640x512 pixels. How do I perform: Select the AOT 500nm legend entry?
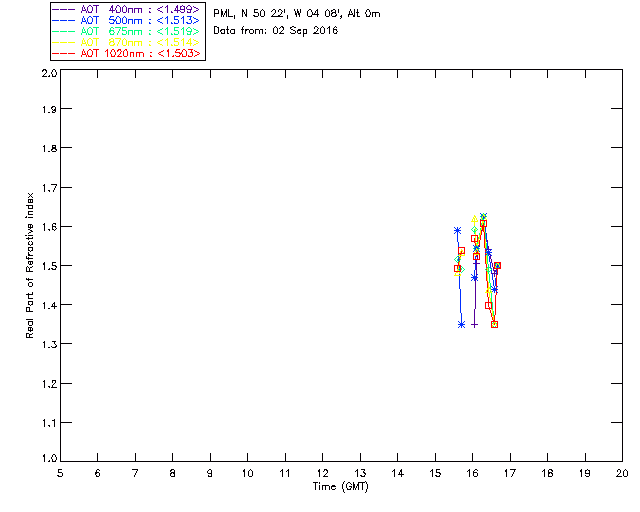click(x=126, y=20)
